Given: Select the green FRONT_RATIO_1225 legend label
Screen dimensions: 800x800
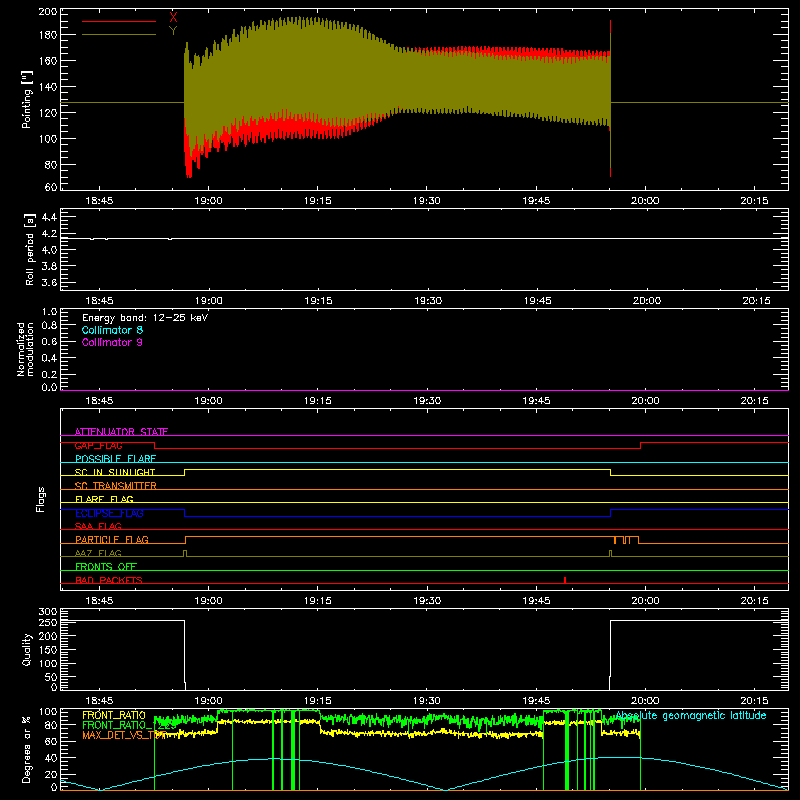Looking at the screenshot, I should [129, 725].
